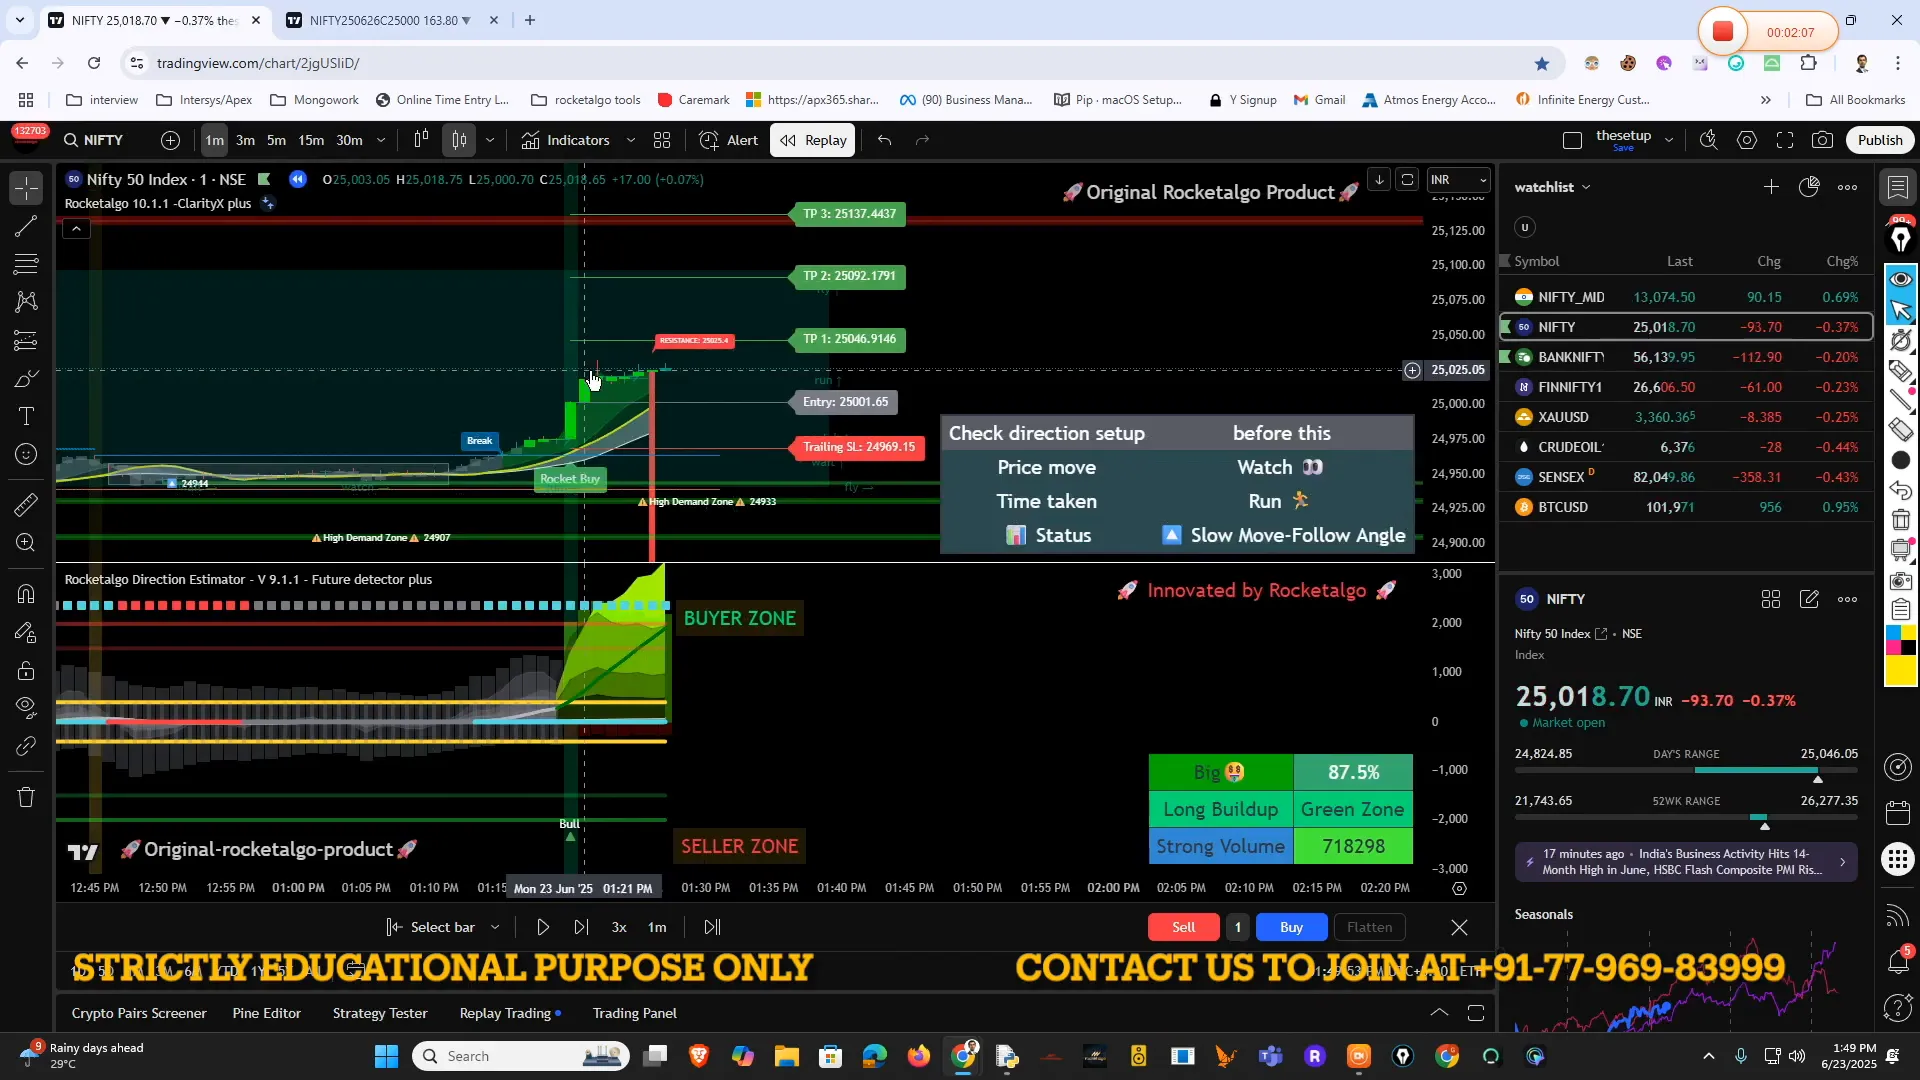Open Select bar dropdown arrow
Viewport: 1920px width, 1080px height.
(x=495, y=927)
